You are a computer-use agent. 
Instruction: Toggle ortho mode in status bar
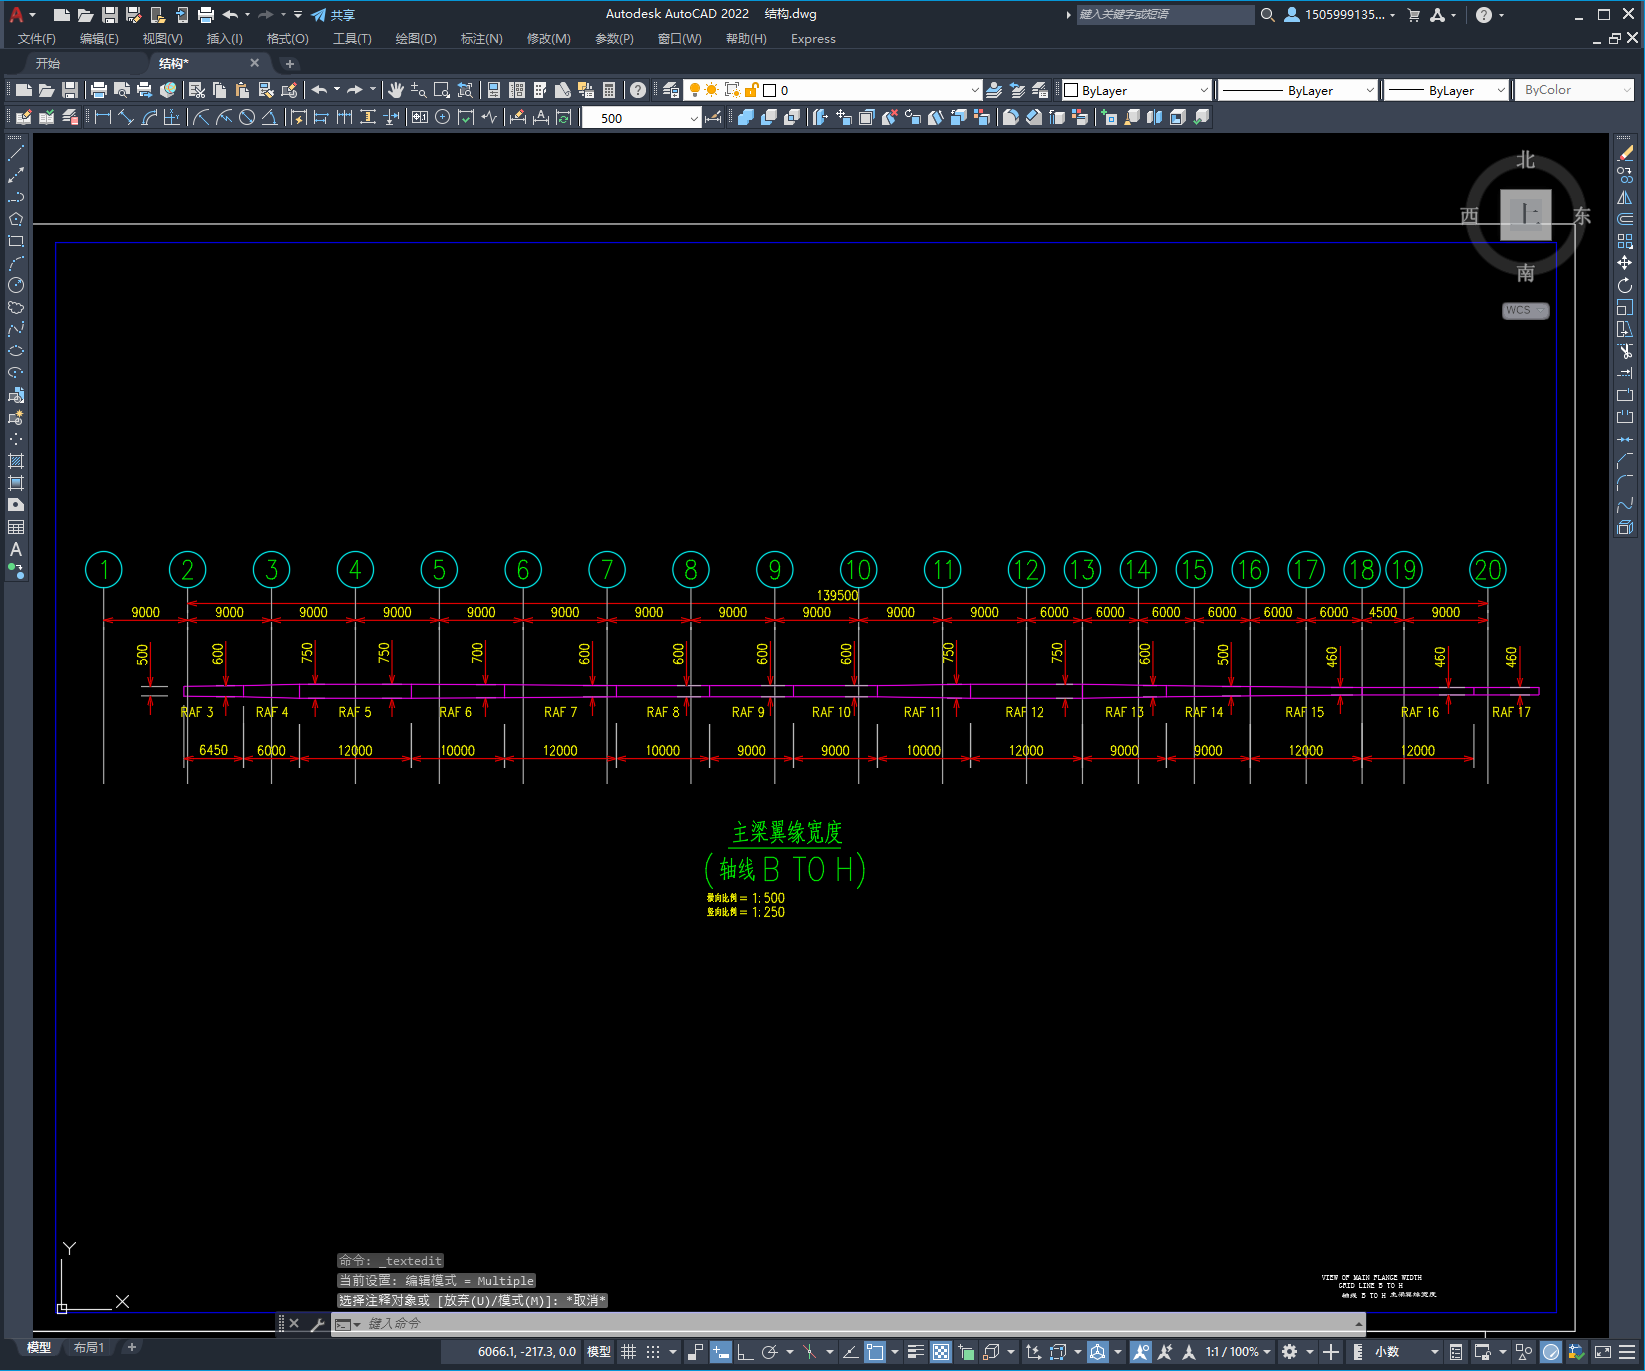(x=746, y=1352)
